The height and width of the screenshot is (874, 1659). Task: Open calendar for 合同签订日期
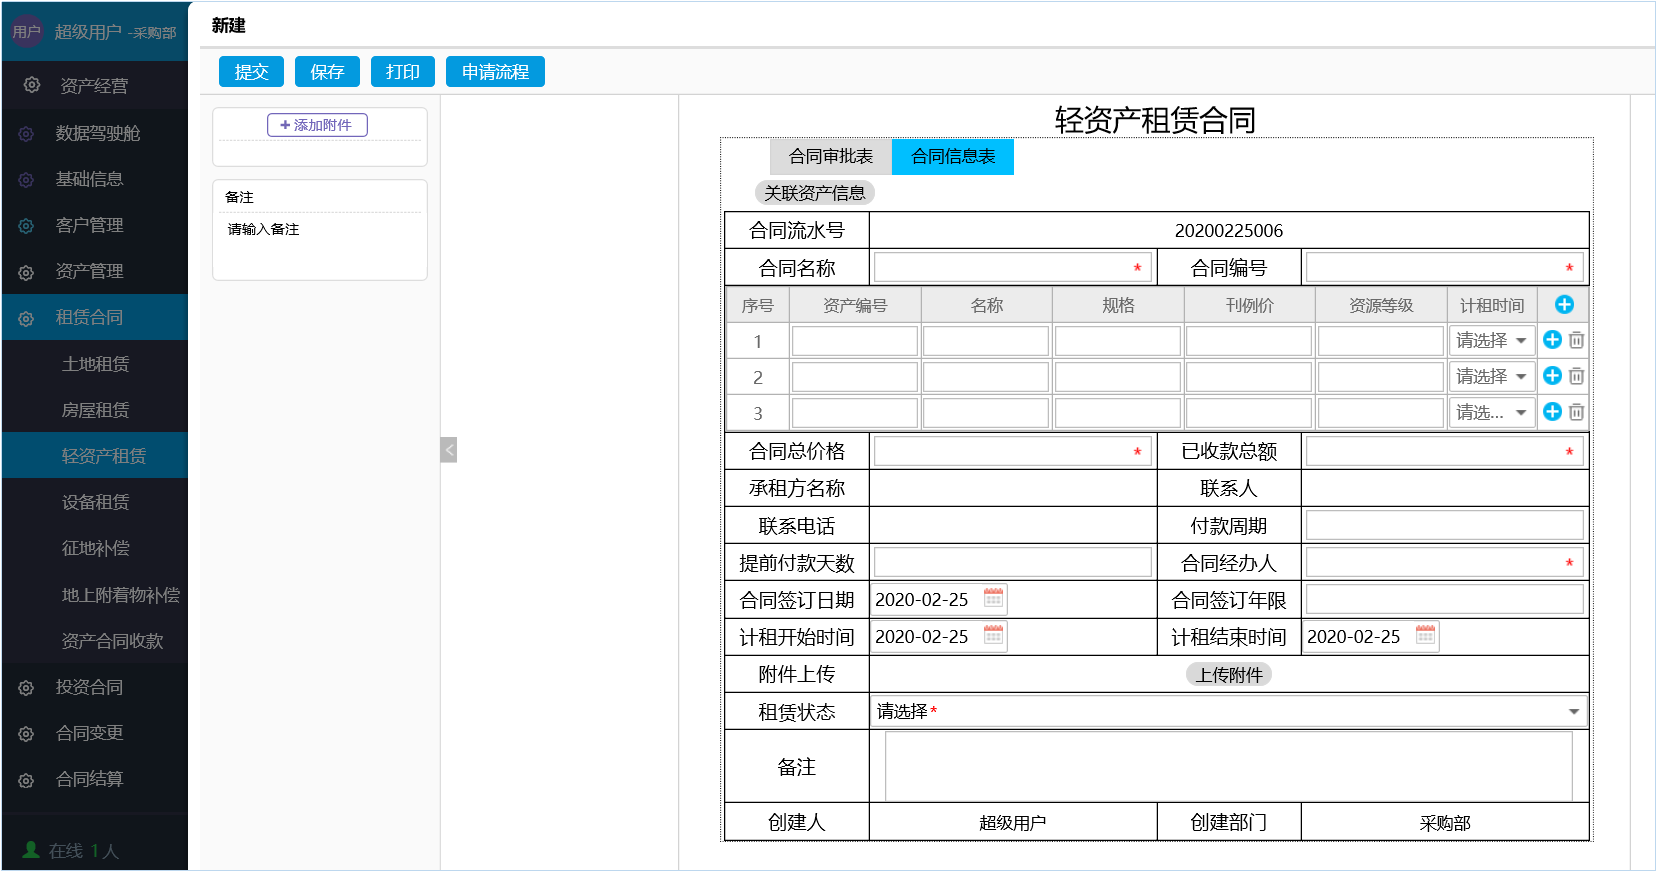click(x=993, y=598)
